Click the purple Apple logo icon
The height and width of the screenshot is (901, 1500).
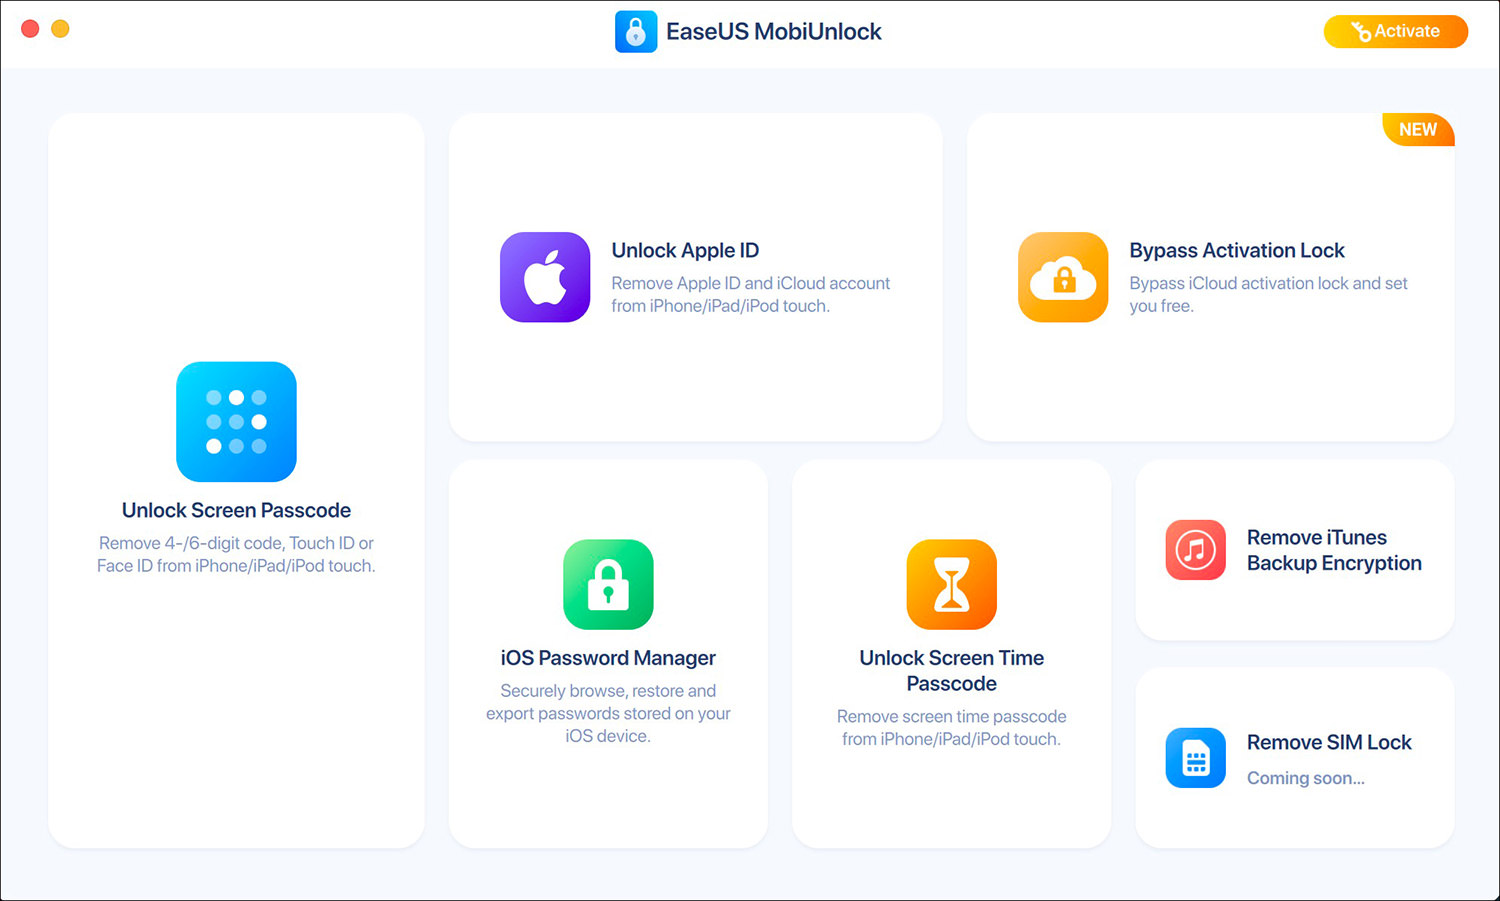pyautogui.click(x=545, y=277)
